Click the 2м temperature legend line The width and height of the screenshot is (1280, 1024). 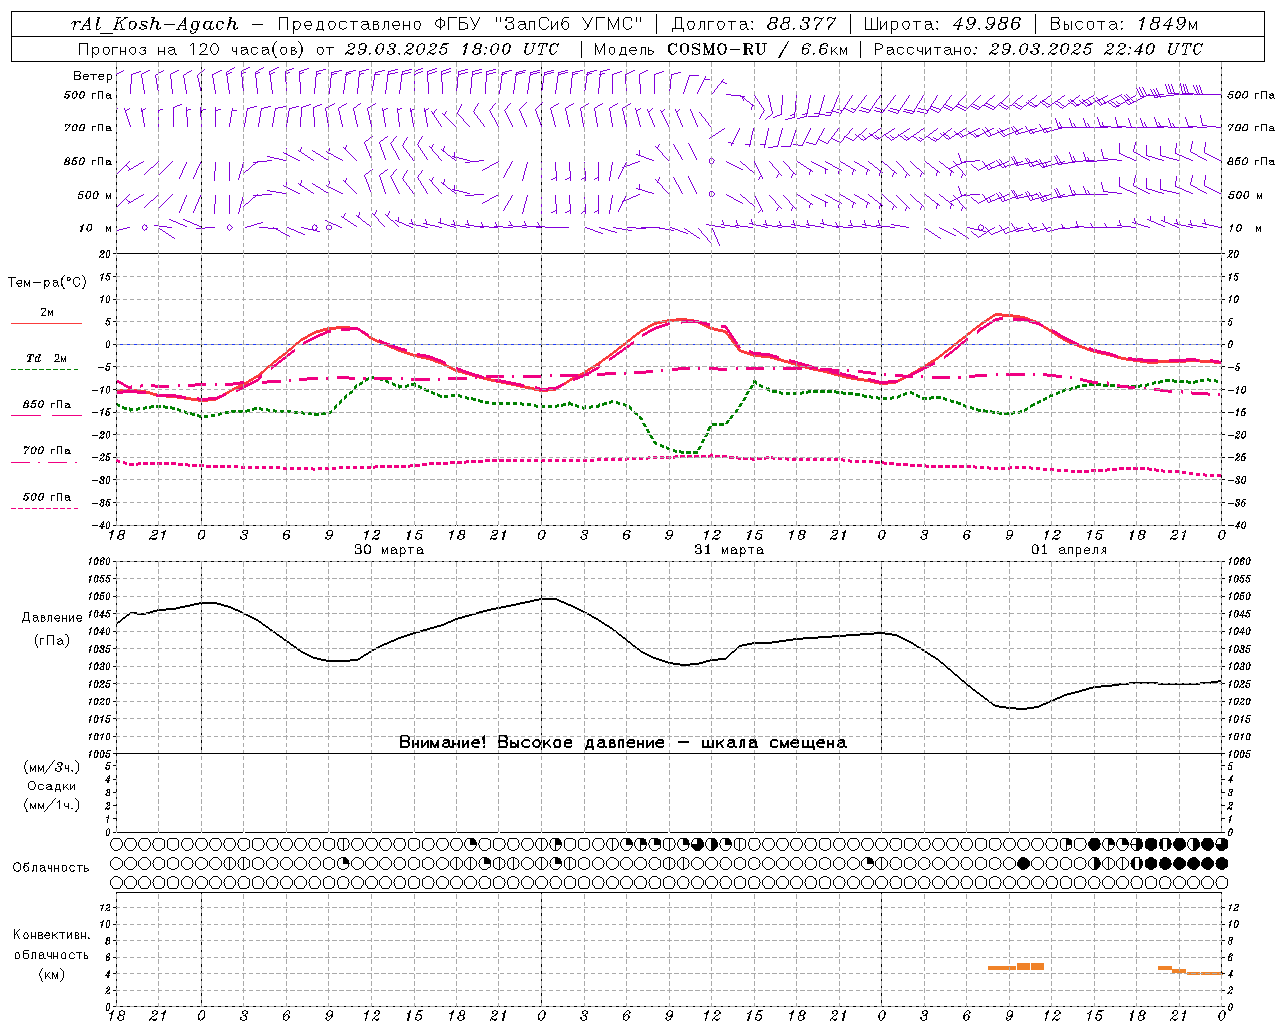(46, 324)
